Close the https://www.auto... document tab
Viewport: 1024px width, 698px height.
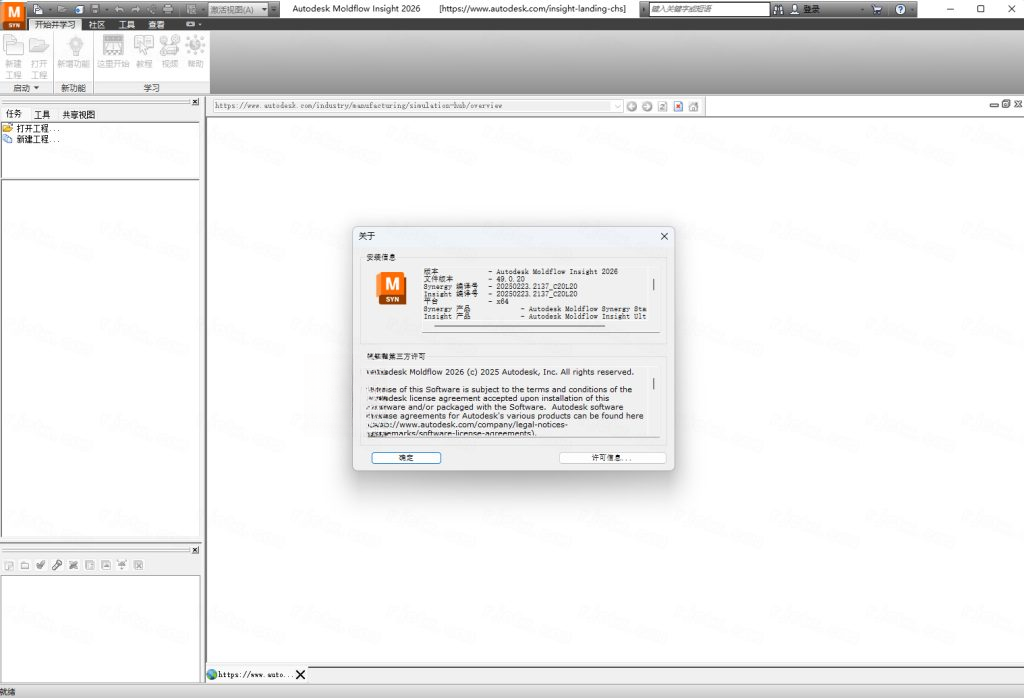pyautogui.click(x=300, y=674)
